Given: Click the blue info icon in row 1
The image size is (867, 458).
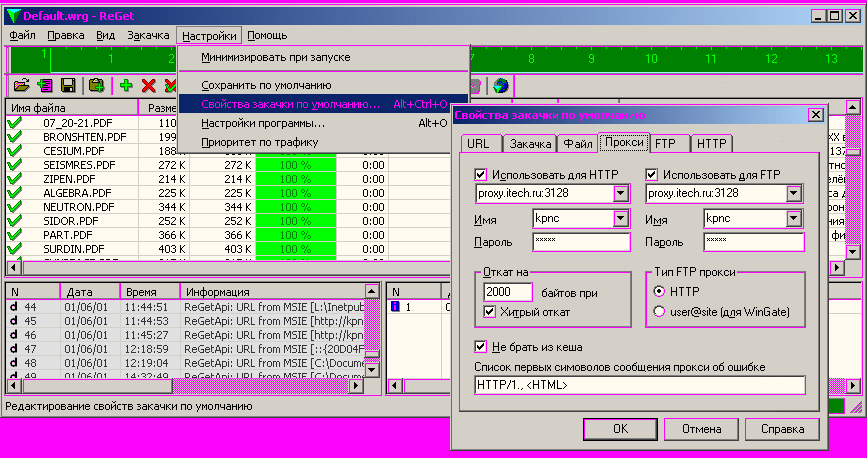Looking at the screenshot, I should point(395,306).
